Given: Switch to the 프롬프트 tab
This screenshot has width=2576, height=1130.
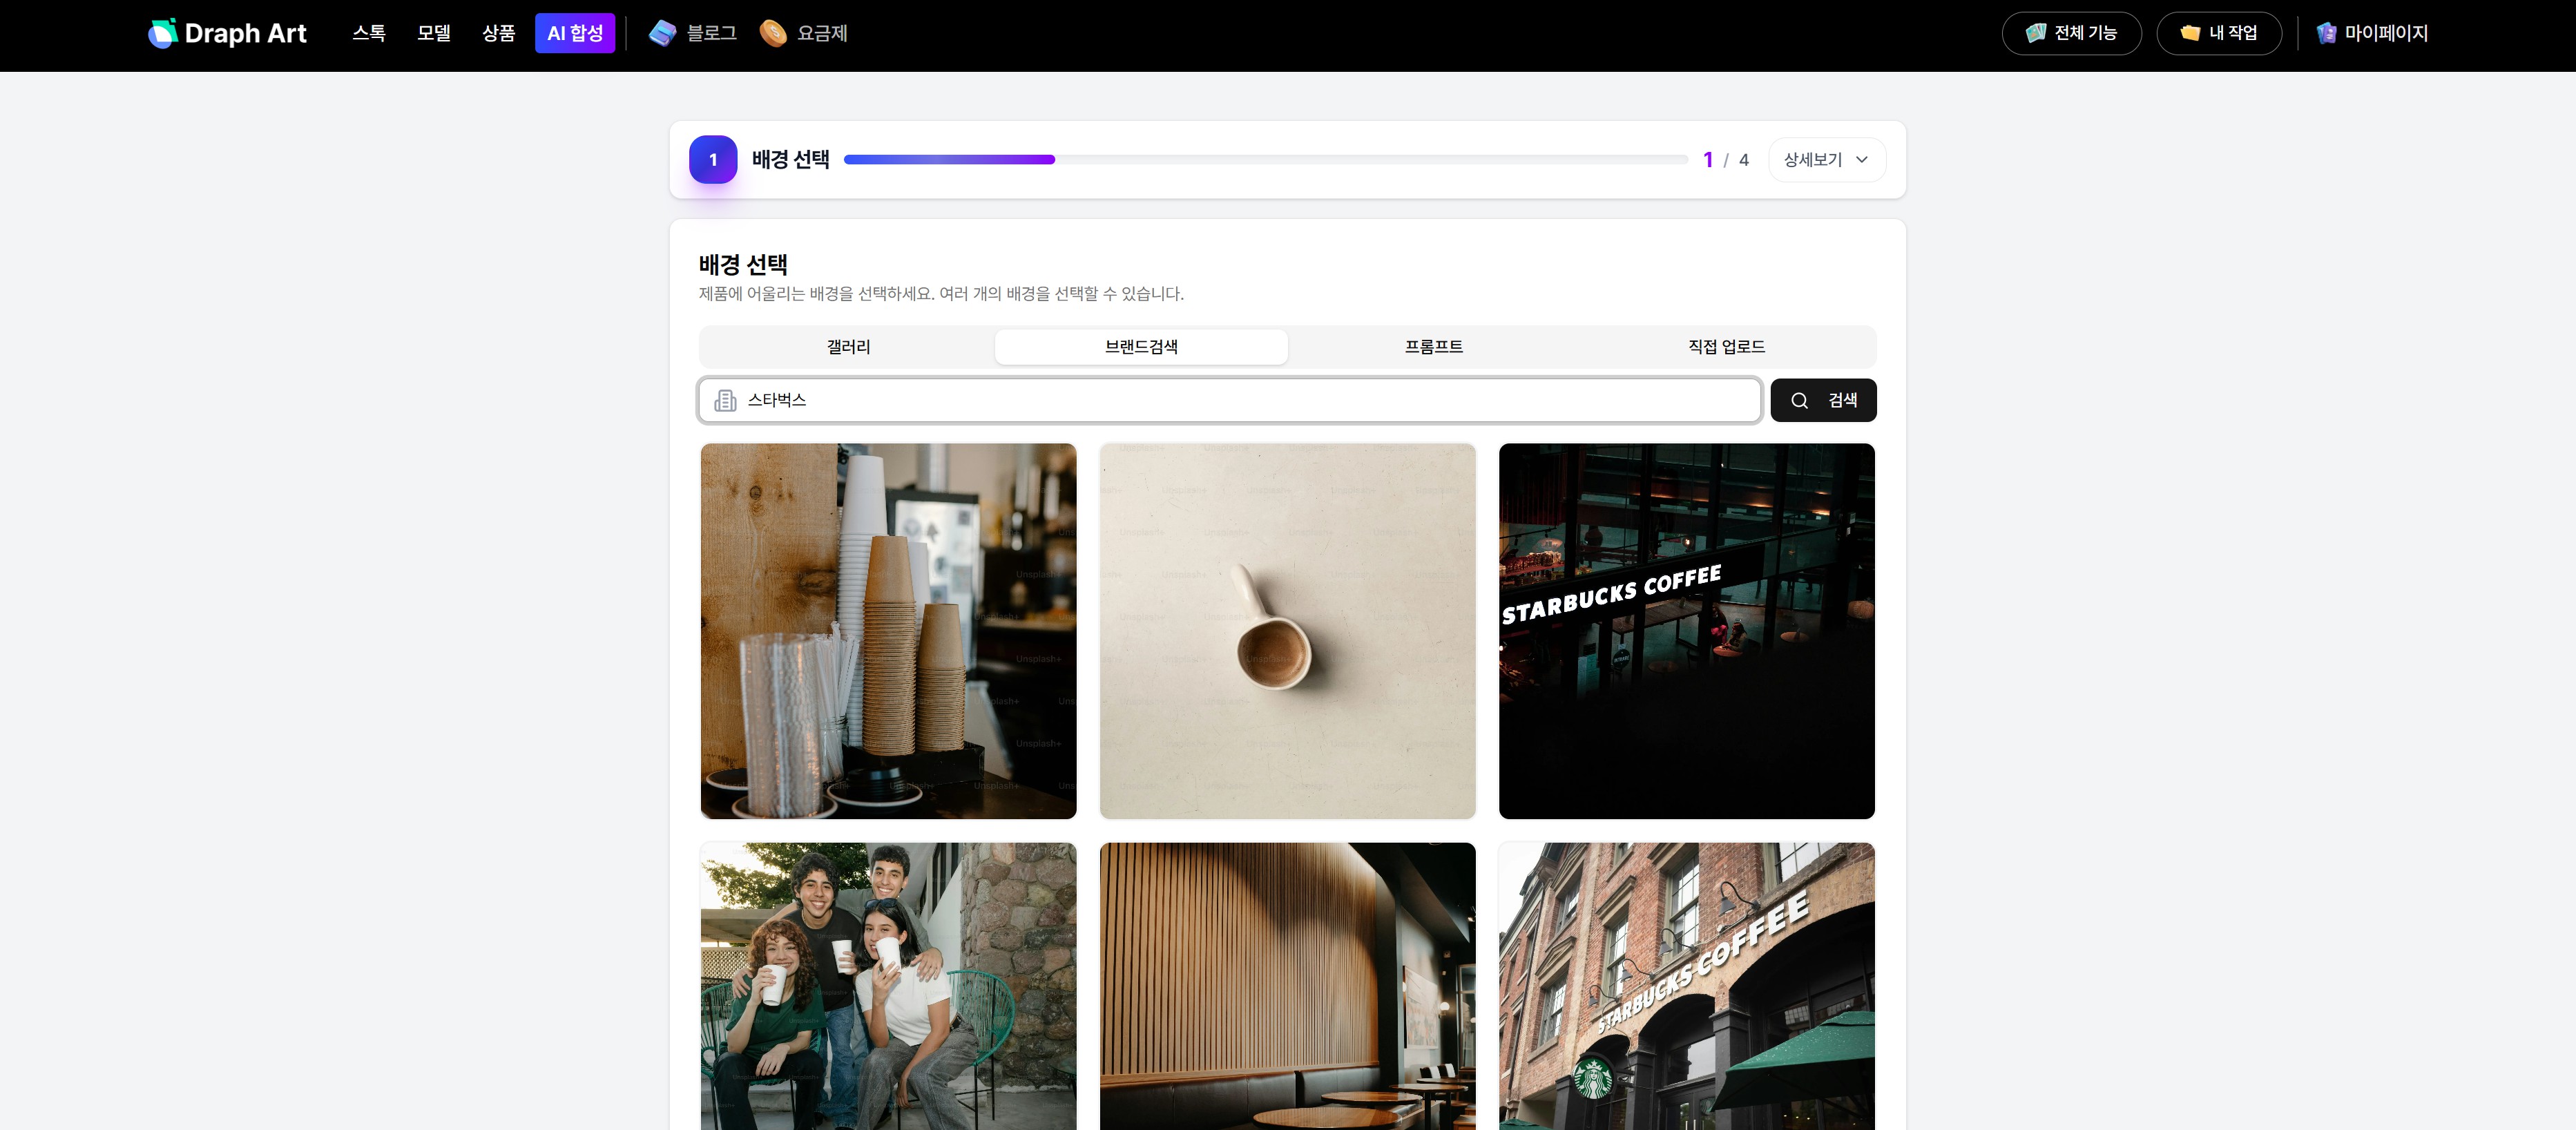Looking at the screenshot, I should [x=1433, y=347].
